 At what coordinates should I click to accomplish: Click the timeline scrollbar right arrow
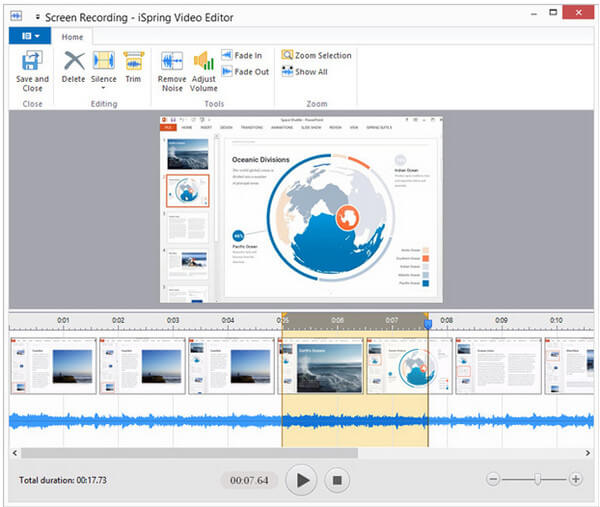click(x=587, y=453)
